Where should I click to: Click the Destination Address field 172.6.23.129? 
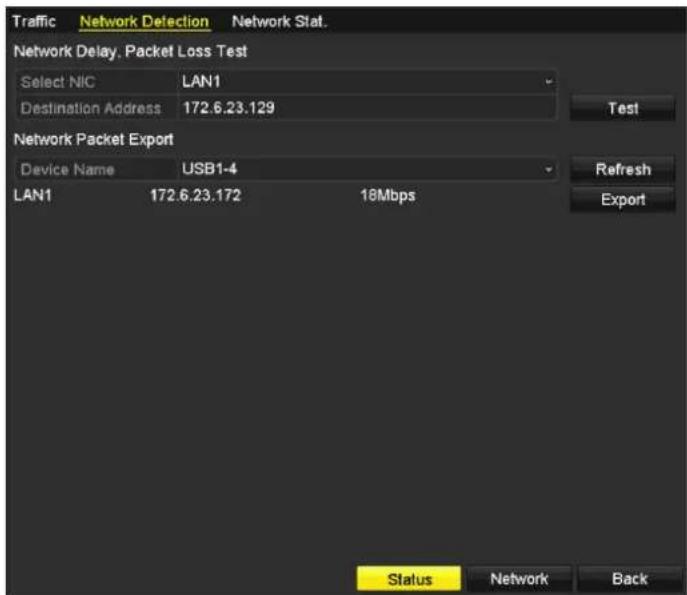tap(368, 108)
